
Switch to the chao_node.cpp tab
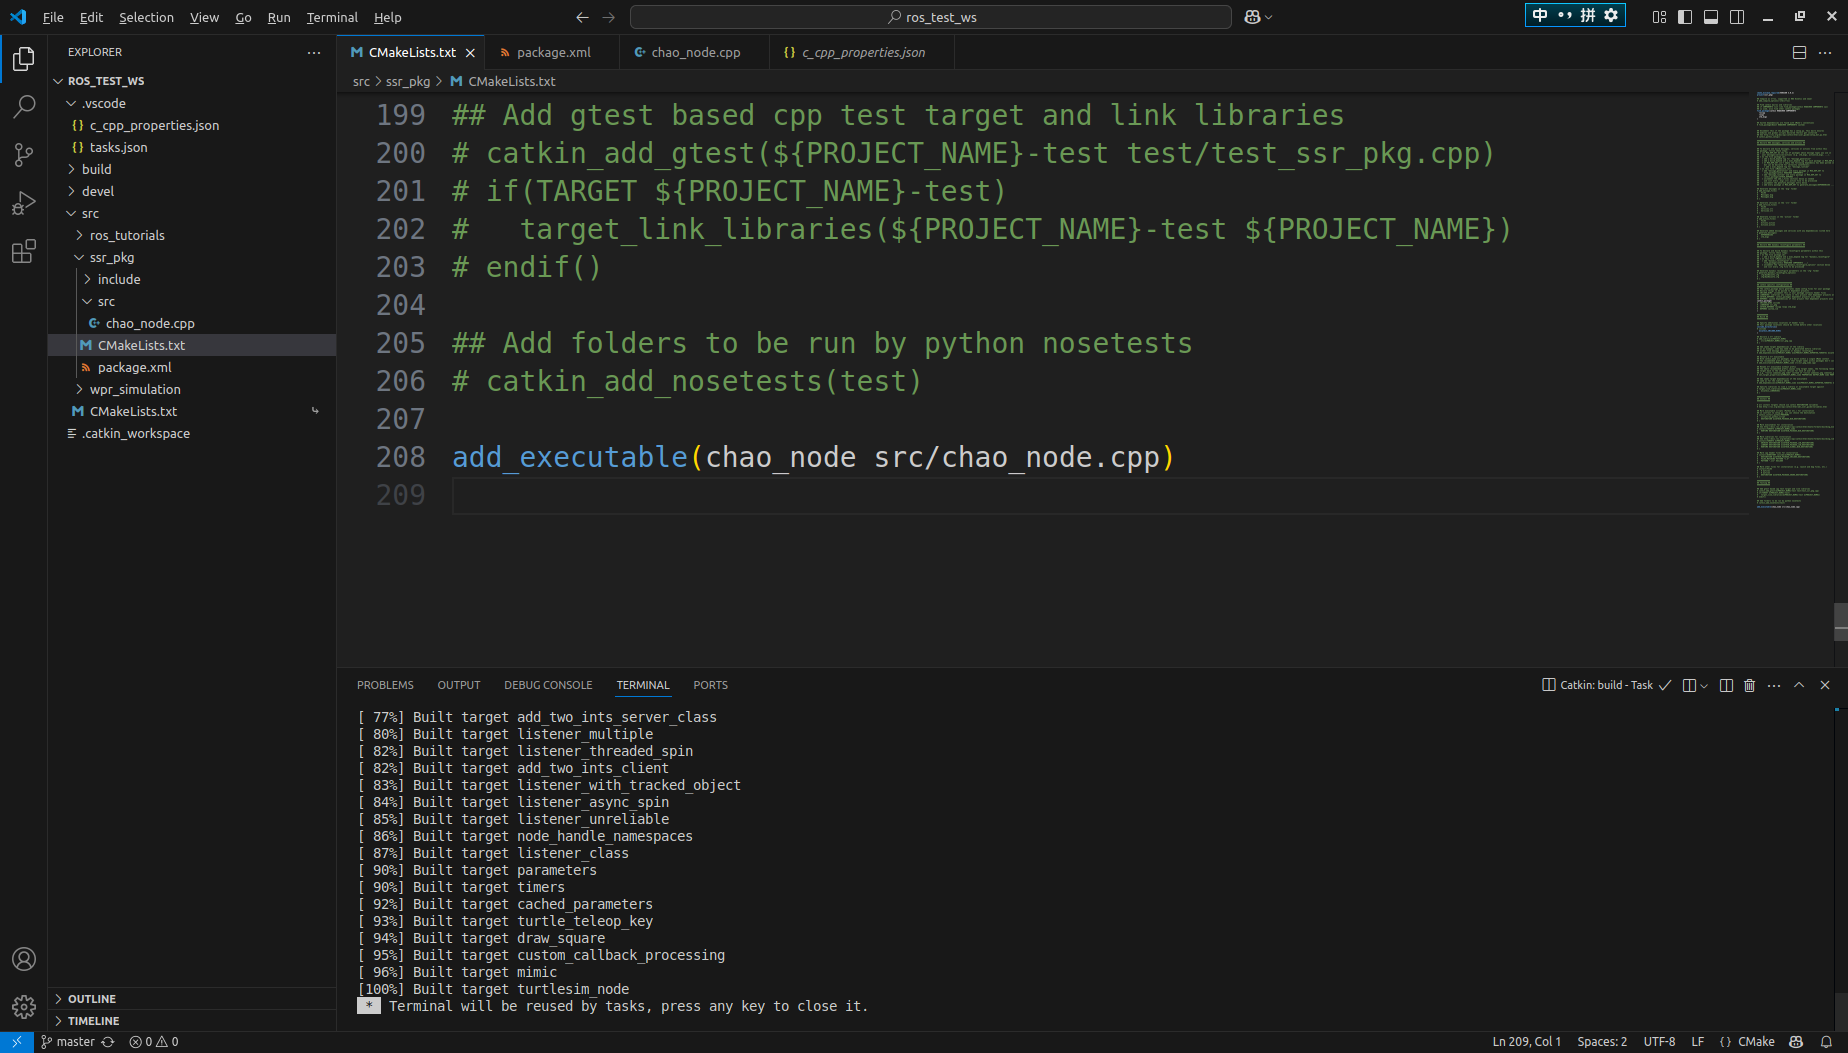(695, 52)
